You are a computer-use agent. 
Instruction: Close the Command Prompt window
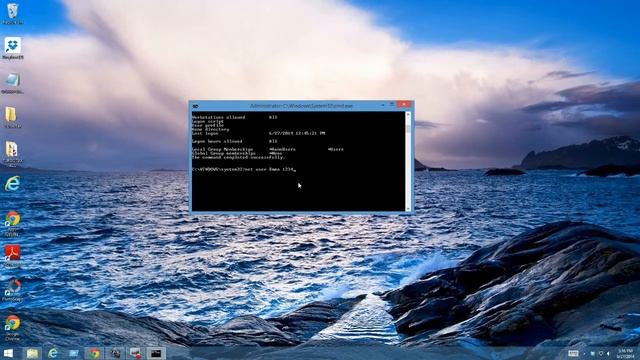pos(404,104)
